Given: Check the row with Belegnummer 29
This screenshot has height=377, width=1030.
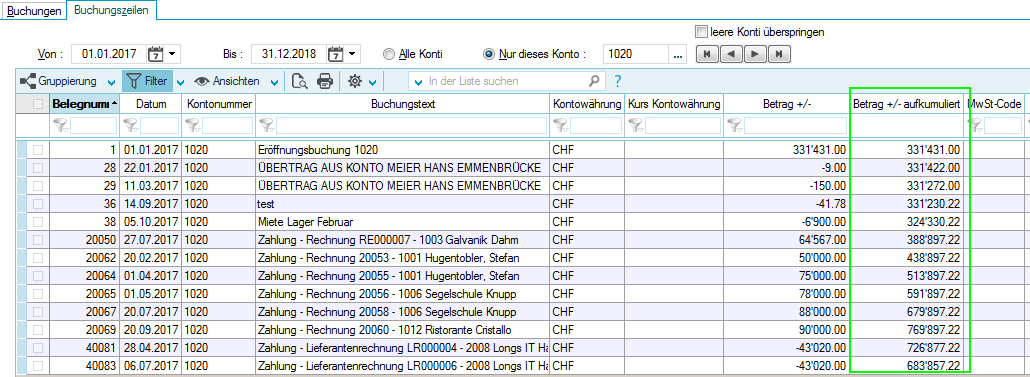Looking at the screenshot, I should pyautogui.click(x=38, y=185).
